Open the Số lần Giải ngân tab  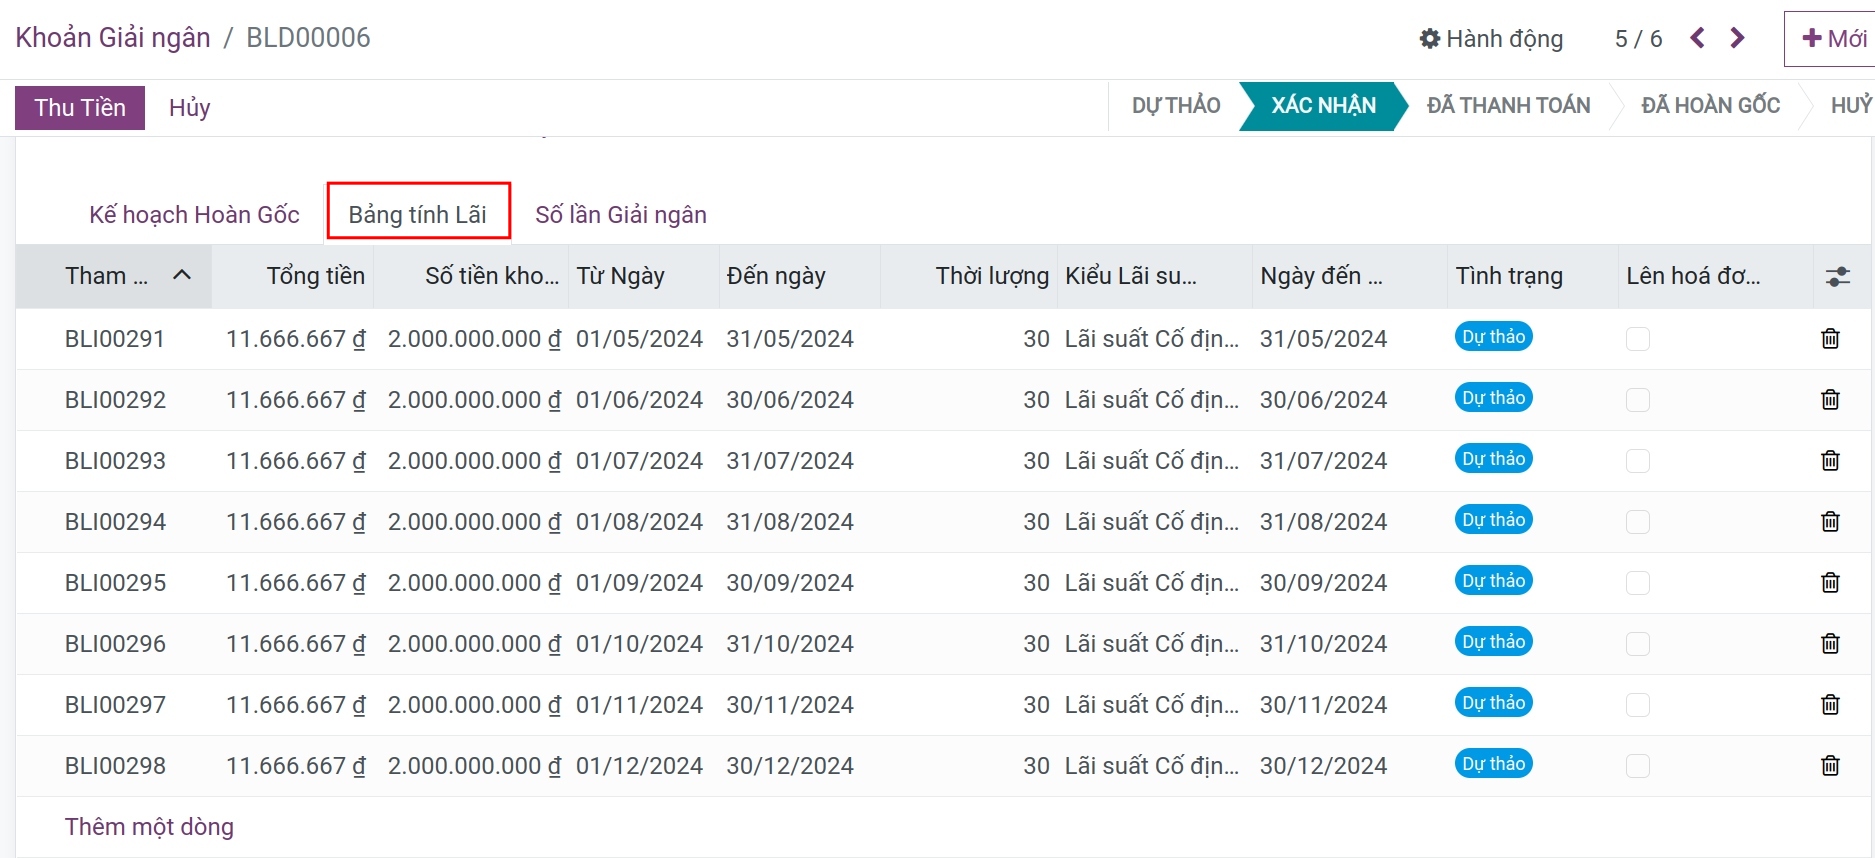621,215
